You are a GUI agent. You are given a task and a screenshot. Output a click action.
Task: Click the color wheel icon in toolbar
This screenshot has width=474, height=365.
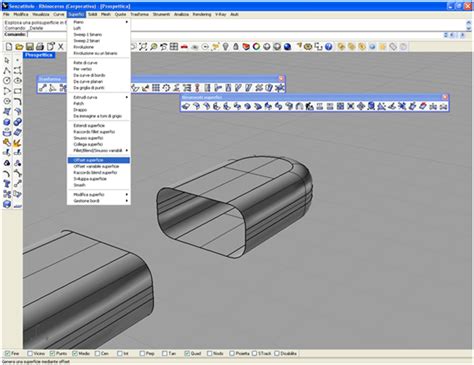pos(256,47)
